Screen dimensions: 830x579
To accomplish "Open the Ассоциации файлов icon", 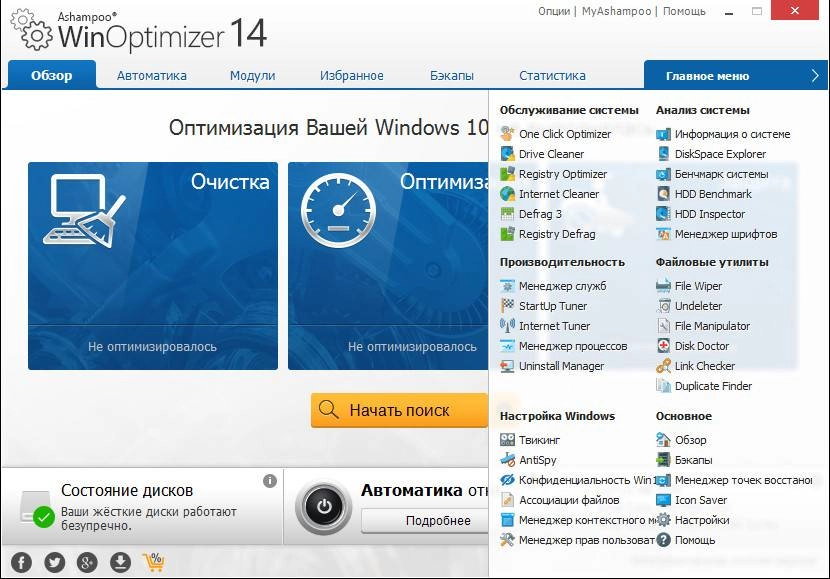I will [x=507, y=500].
